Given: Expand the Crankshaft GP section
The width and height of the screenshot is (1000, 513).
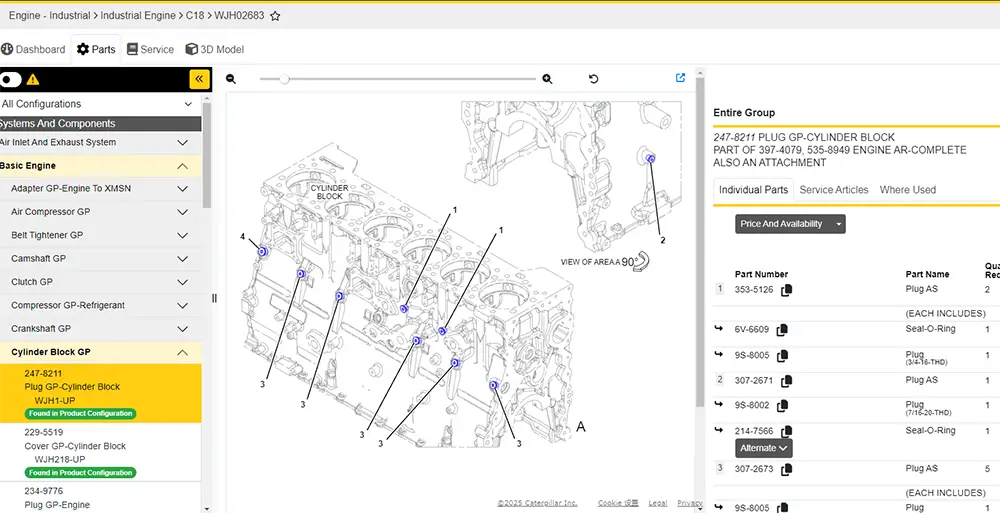Looking at the screenshot, I should point(182,329).
